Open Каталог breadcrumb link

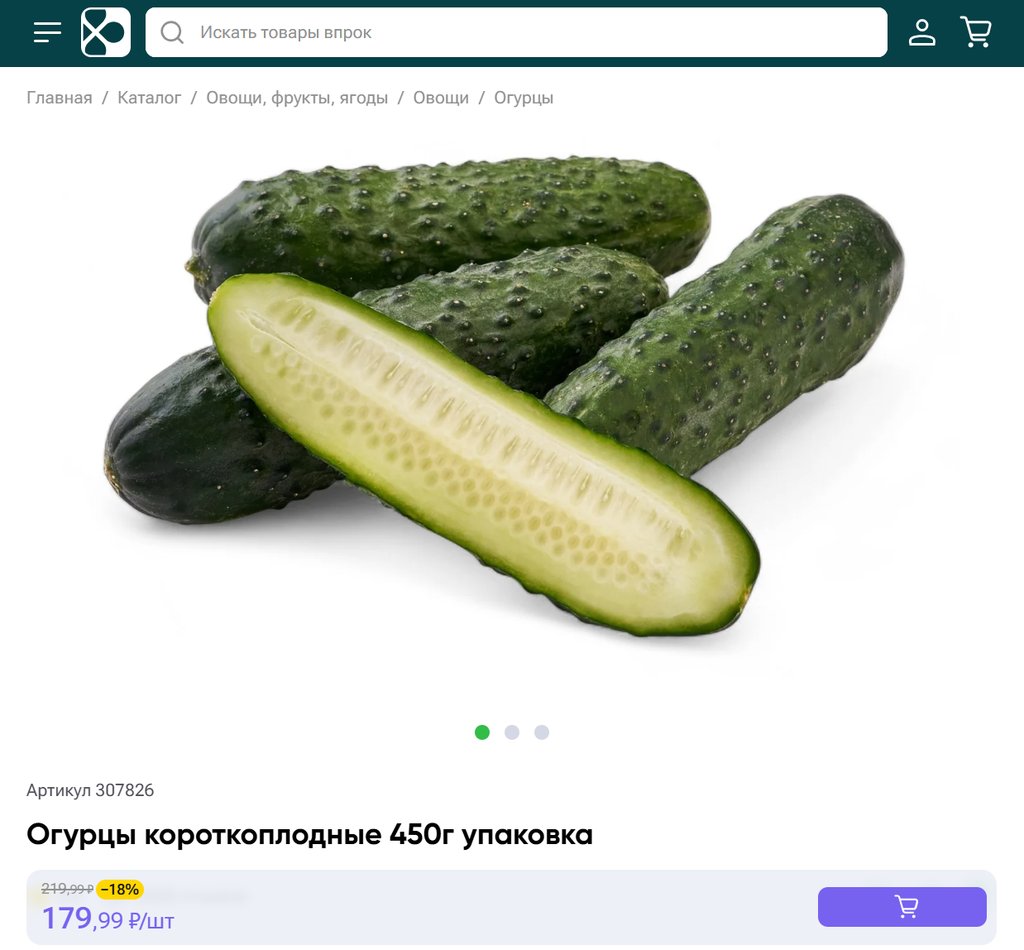150,98
